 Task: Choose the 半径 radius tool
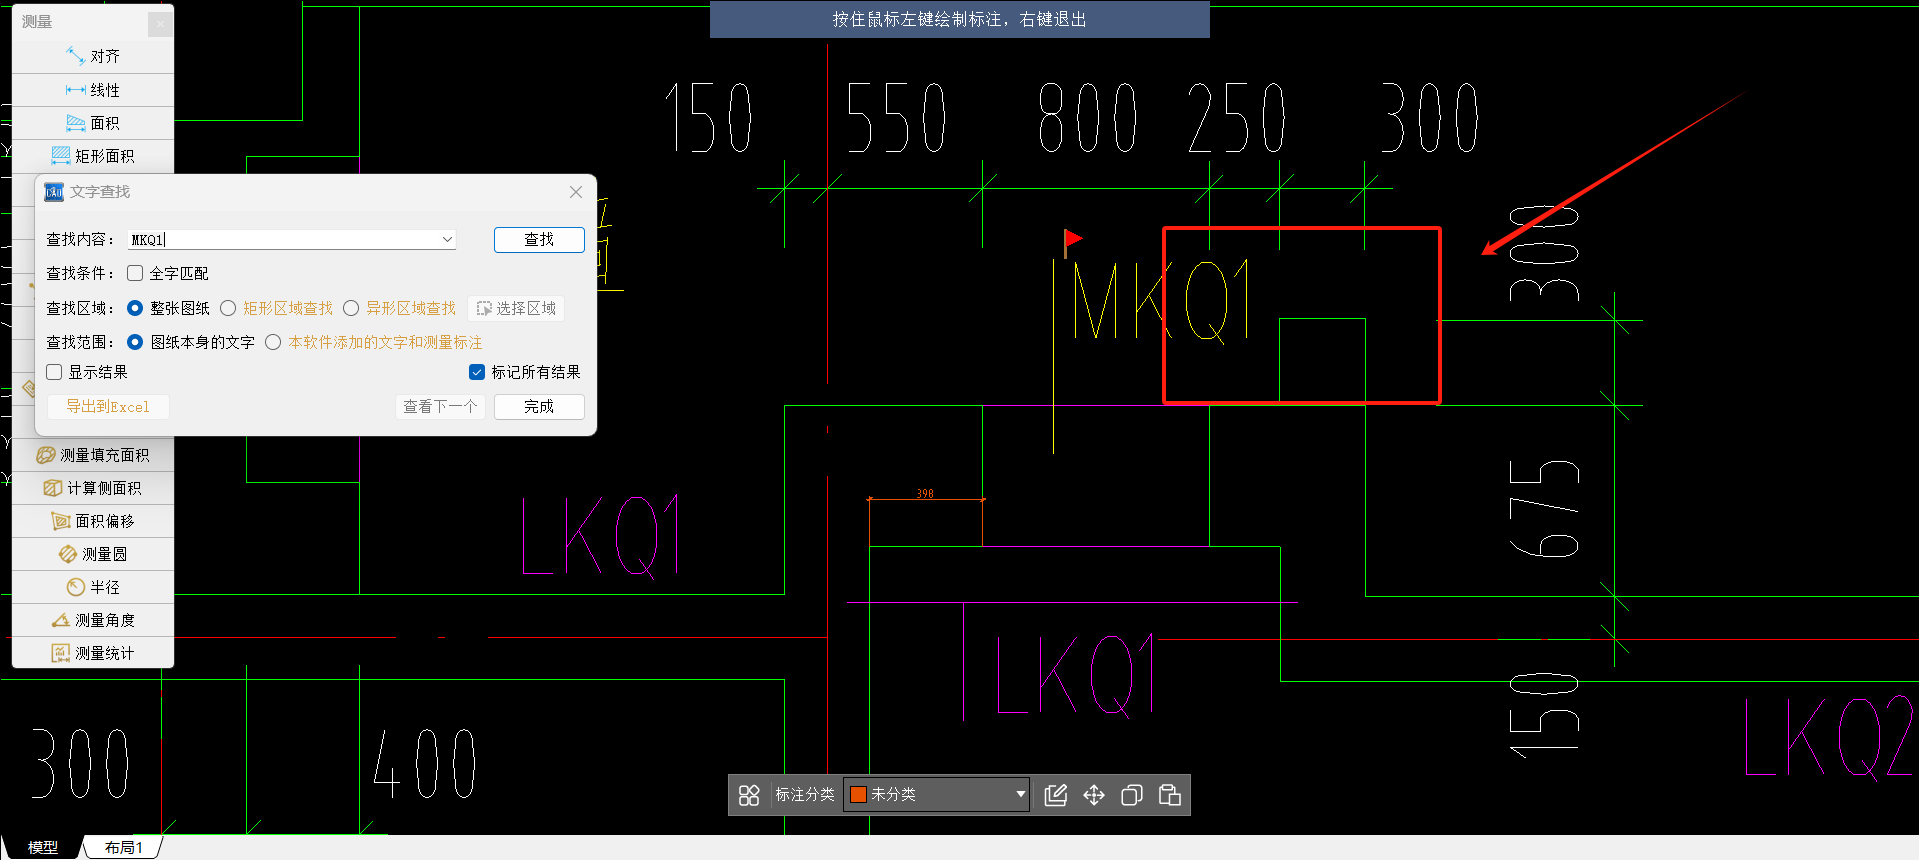93,587
